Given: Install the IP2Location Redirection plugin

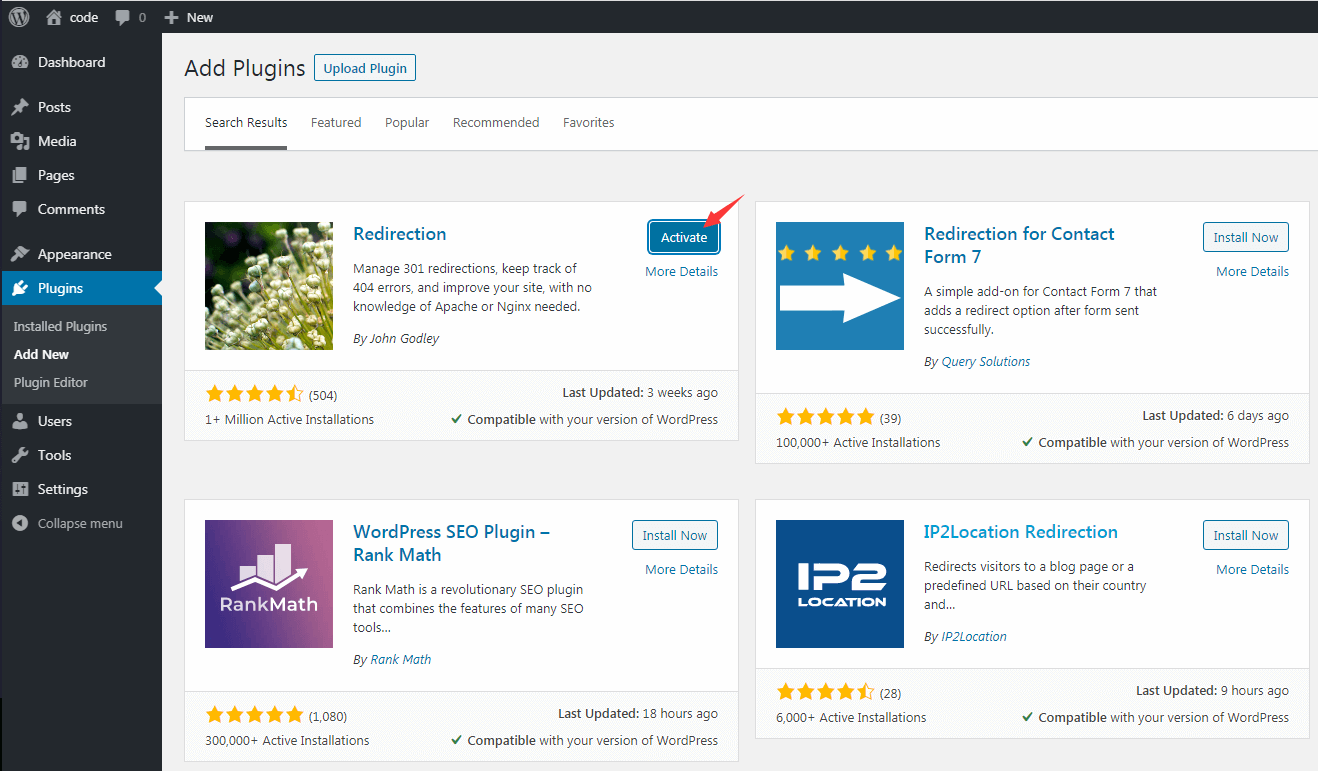Looking at the screenshot, I should [1245, 534].
